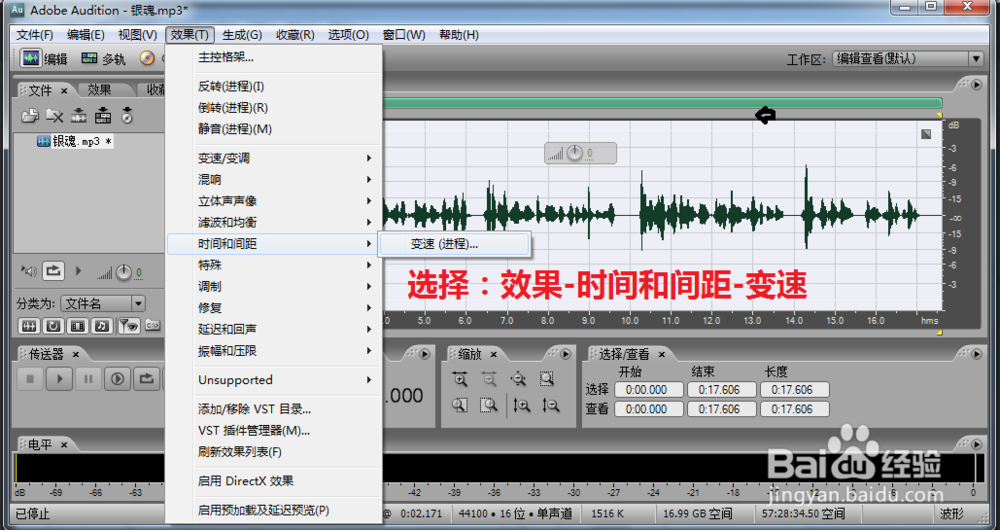This screenshot has height=530, width=1000.
Task: Click the file preview play arrow
Action: (78, 271)
